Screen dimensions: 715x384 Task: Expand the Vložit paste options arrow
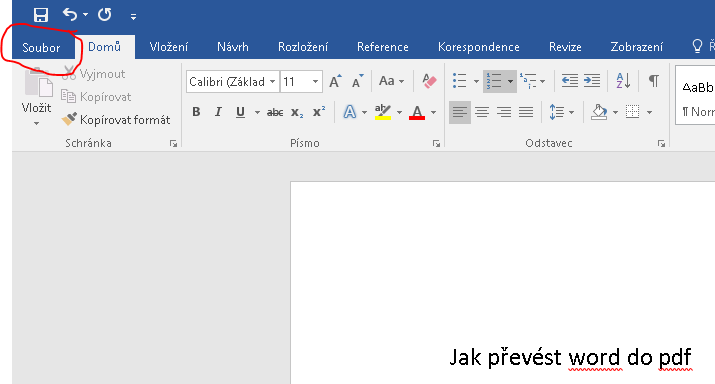pyautogui.click(x=36, y=123)
